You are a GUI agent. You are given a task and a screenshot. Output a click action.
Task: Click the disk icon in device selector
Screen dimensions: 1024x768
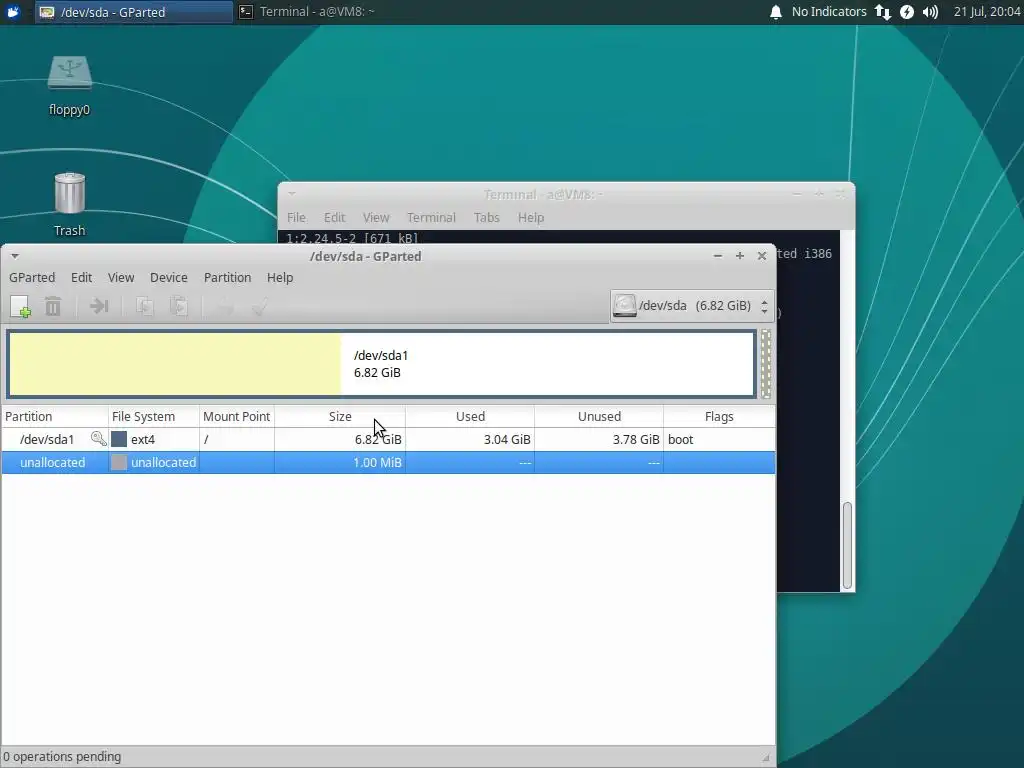tap(624, 306)
